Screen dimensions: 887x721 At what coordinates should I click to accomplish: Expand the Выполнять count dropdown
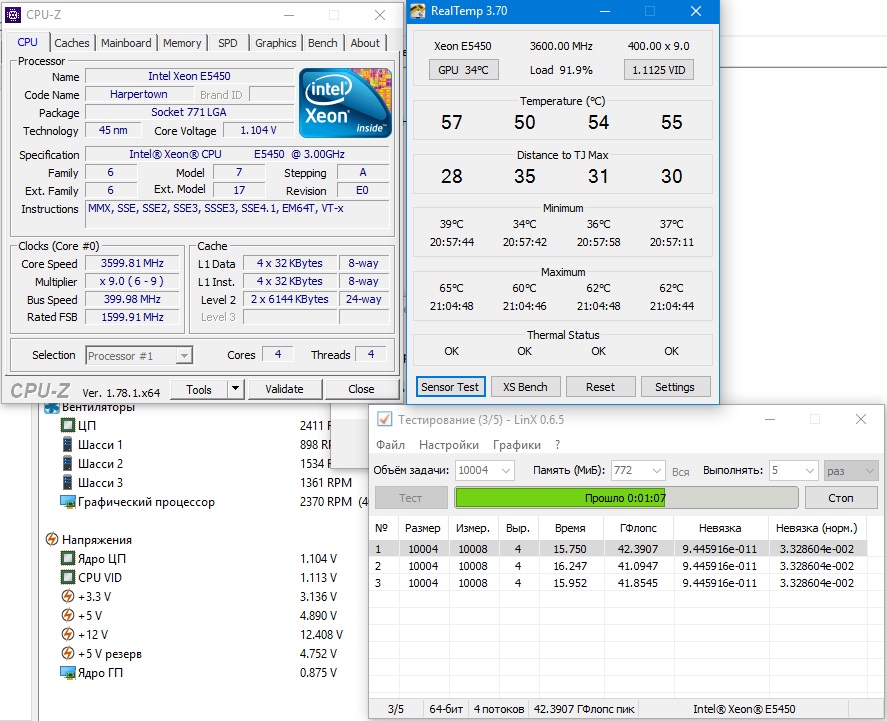point(810,470)
